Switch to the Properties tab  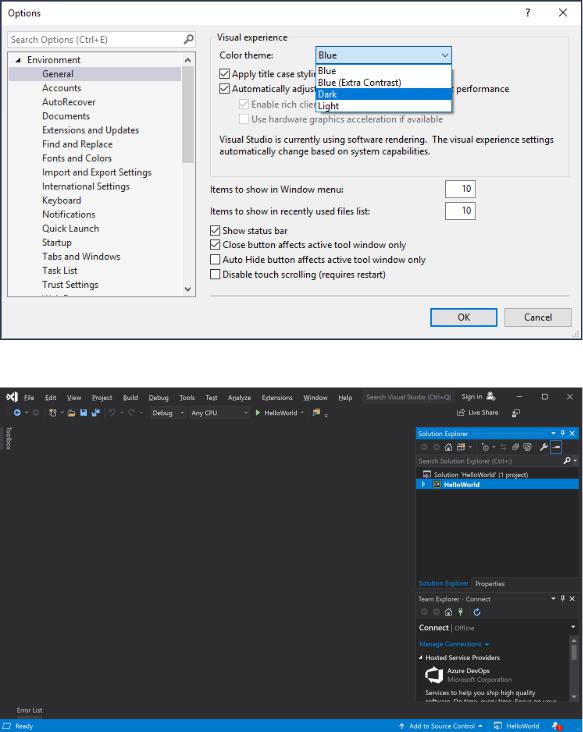pyautogui.click(x=490, y=584)
